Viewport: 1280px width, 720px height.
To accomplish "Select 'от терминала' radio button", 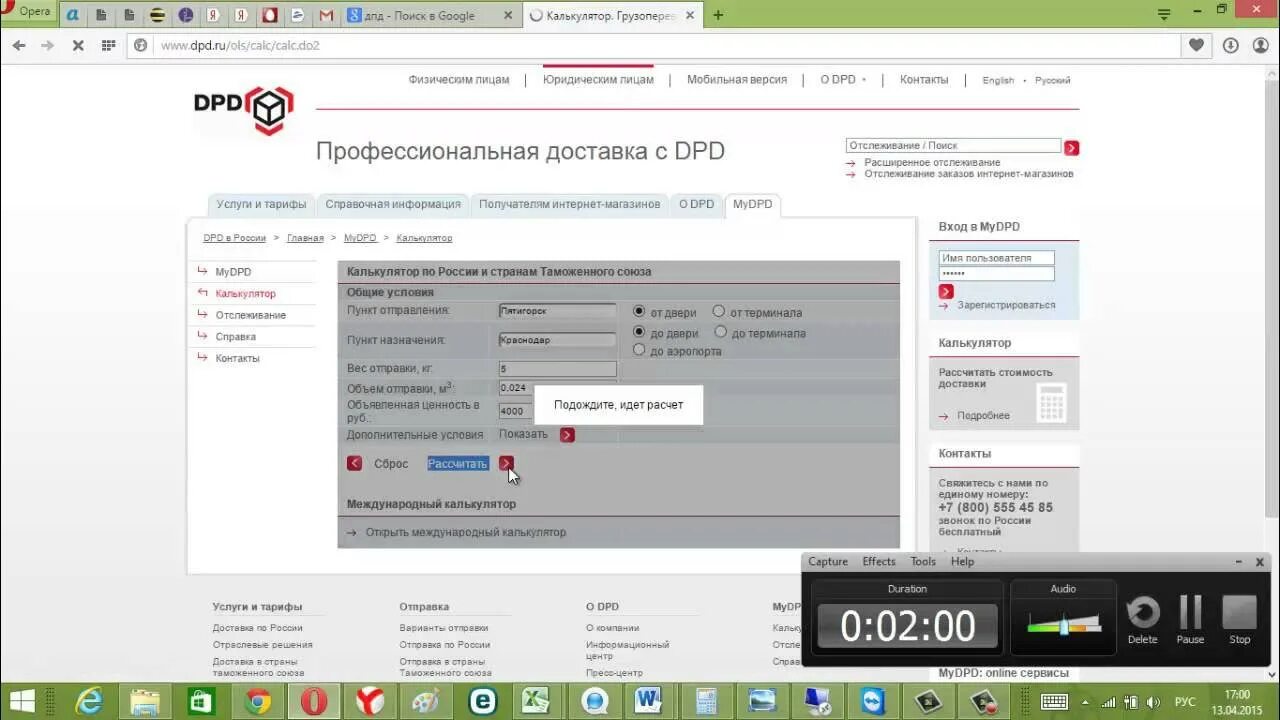I will click(719, 311).
